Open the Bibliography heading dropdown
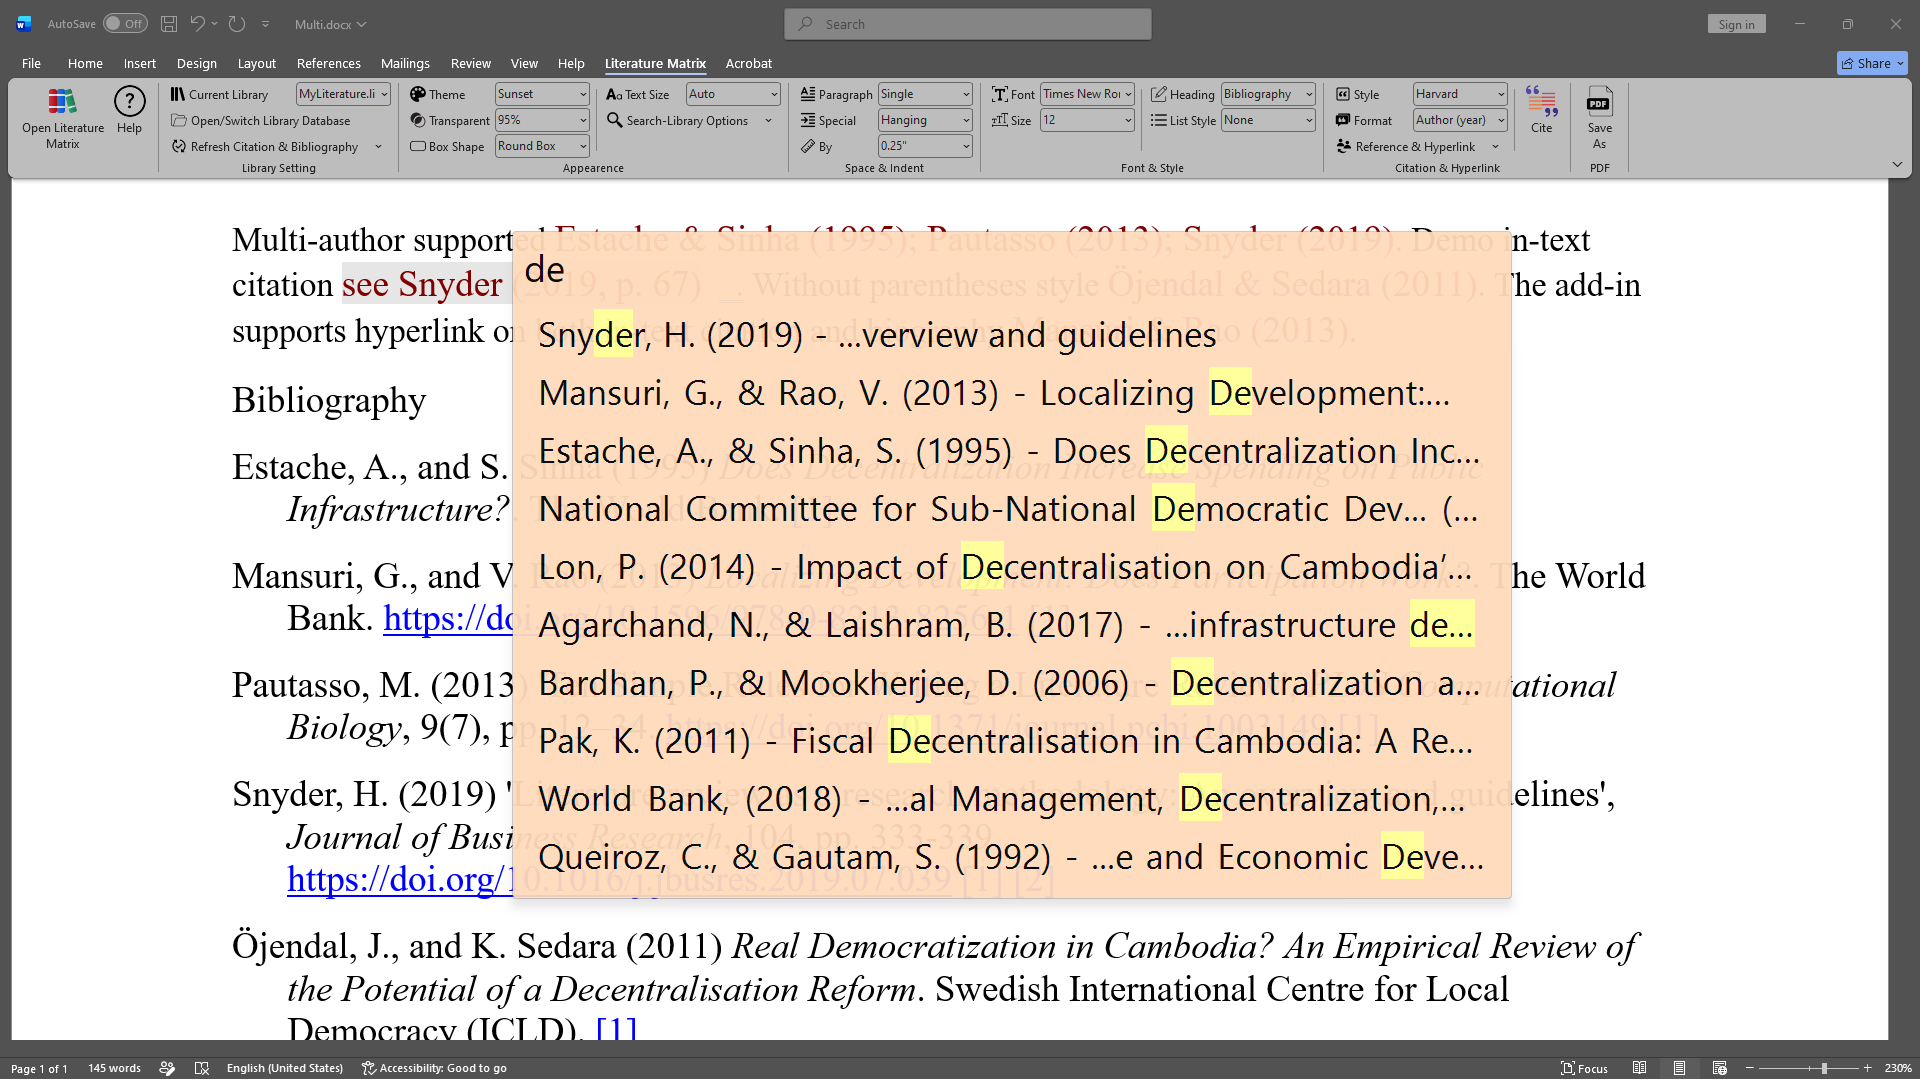Viewport: 1920px width, 1080px height. pyautogui.click(x=1309, y=94)
